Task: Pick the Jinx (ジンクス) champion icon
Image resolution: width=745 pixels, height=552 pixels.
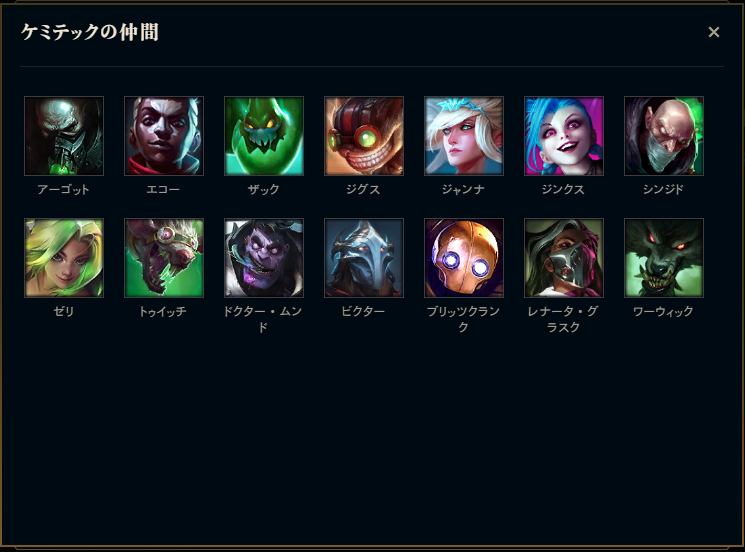Action: click(x=564, y=136)
